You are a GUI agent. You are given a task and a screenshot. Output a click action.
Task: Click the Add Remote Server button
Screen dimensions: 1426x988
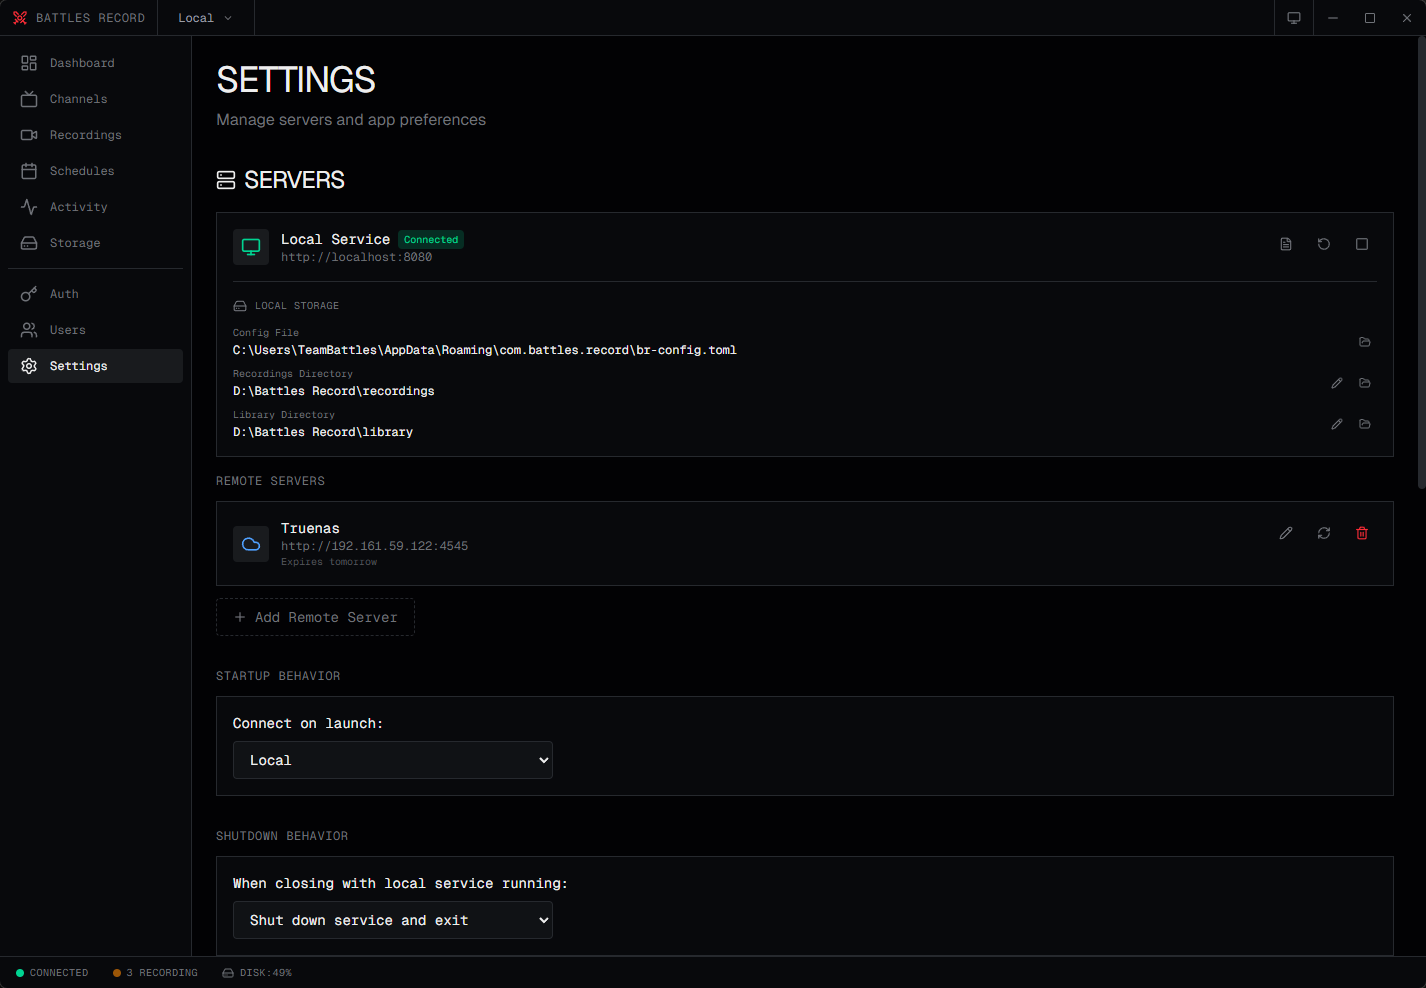(315, 617)
